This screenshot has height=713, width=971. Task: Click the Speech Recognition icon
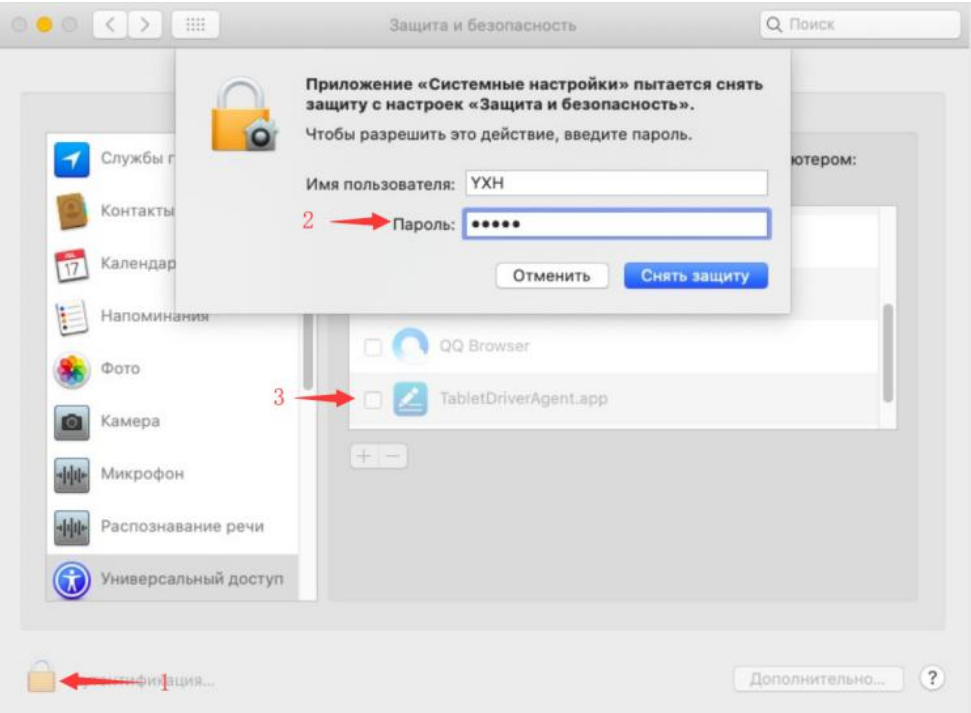click(72, 527)
